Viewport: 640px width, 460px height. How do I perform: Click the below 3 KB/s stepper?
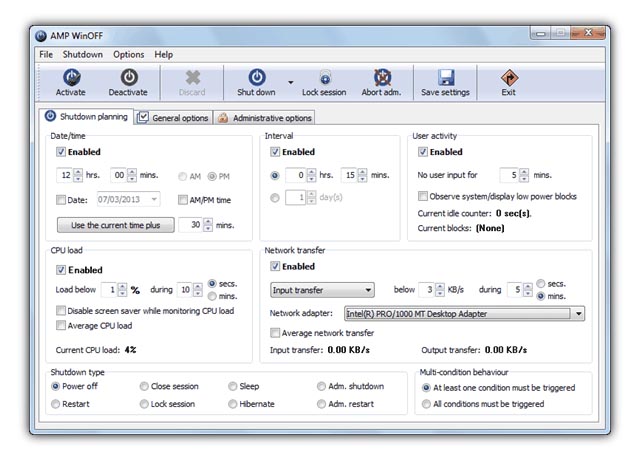point(440,290)
